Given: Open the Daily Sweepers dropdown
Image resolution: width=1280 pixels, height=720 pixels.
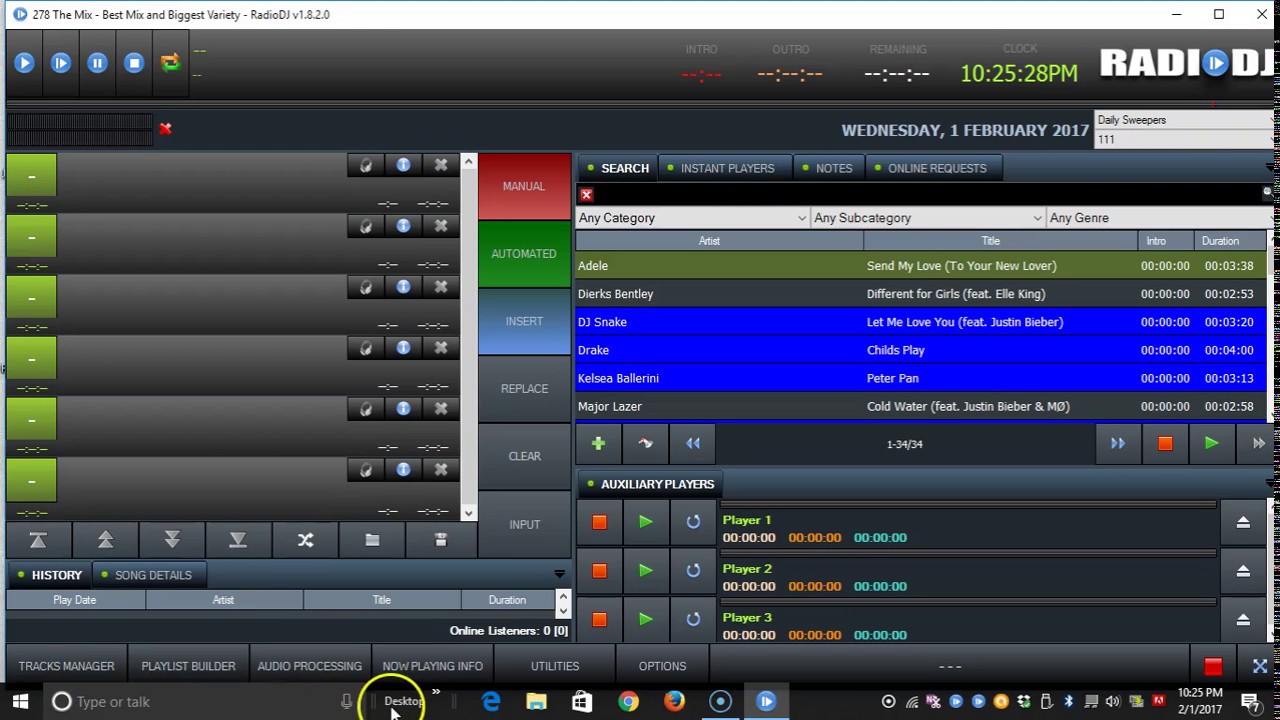Looking at the screenshot, I should pos(1186,120).
